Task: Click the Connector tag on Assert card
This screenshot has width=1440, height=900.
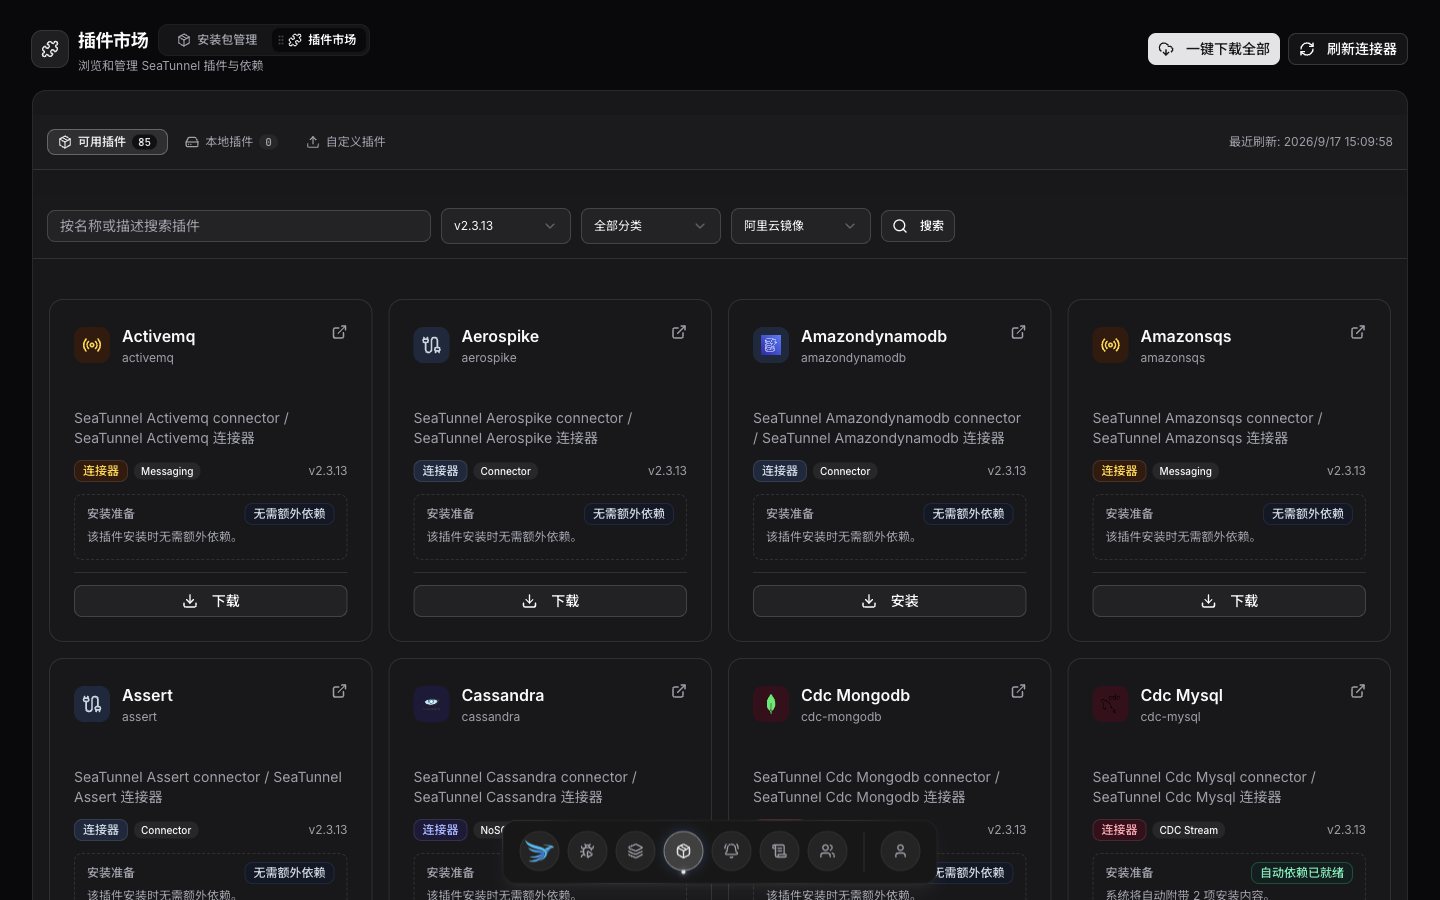Action: pos(166,830)
